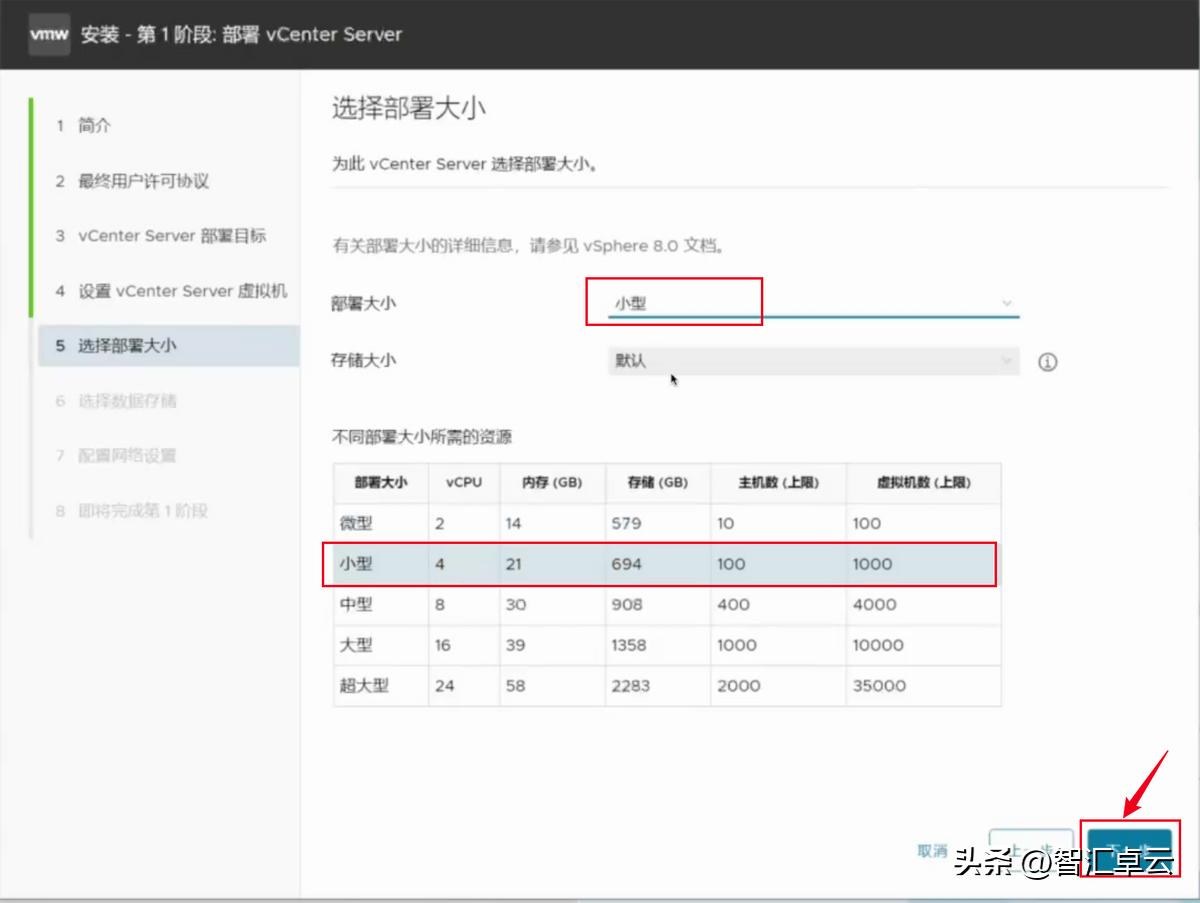The width and height of the screenshot is (1200, 903).
Task: Click memory value 14 in 微型 row
Action: point(514,523)
